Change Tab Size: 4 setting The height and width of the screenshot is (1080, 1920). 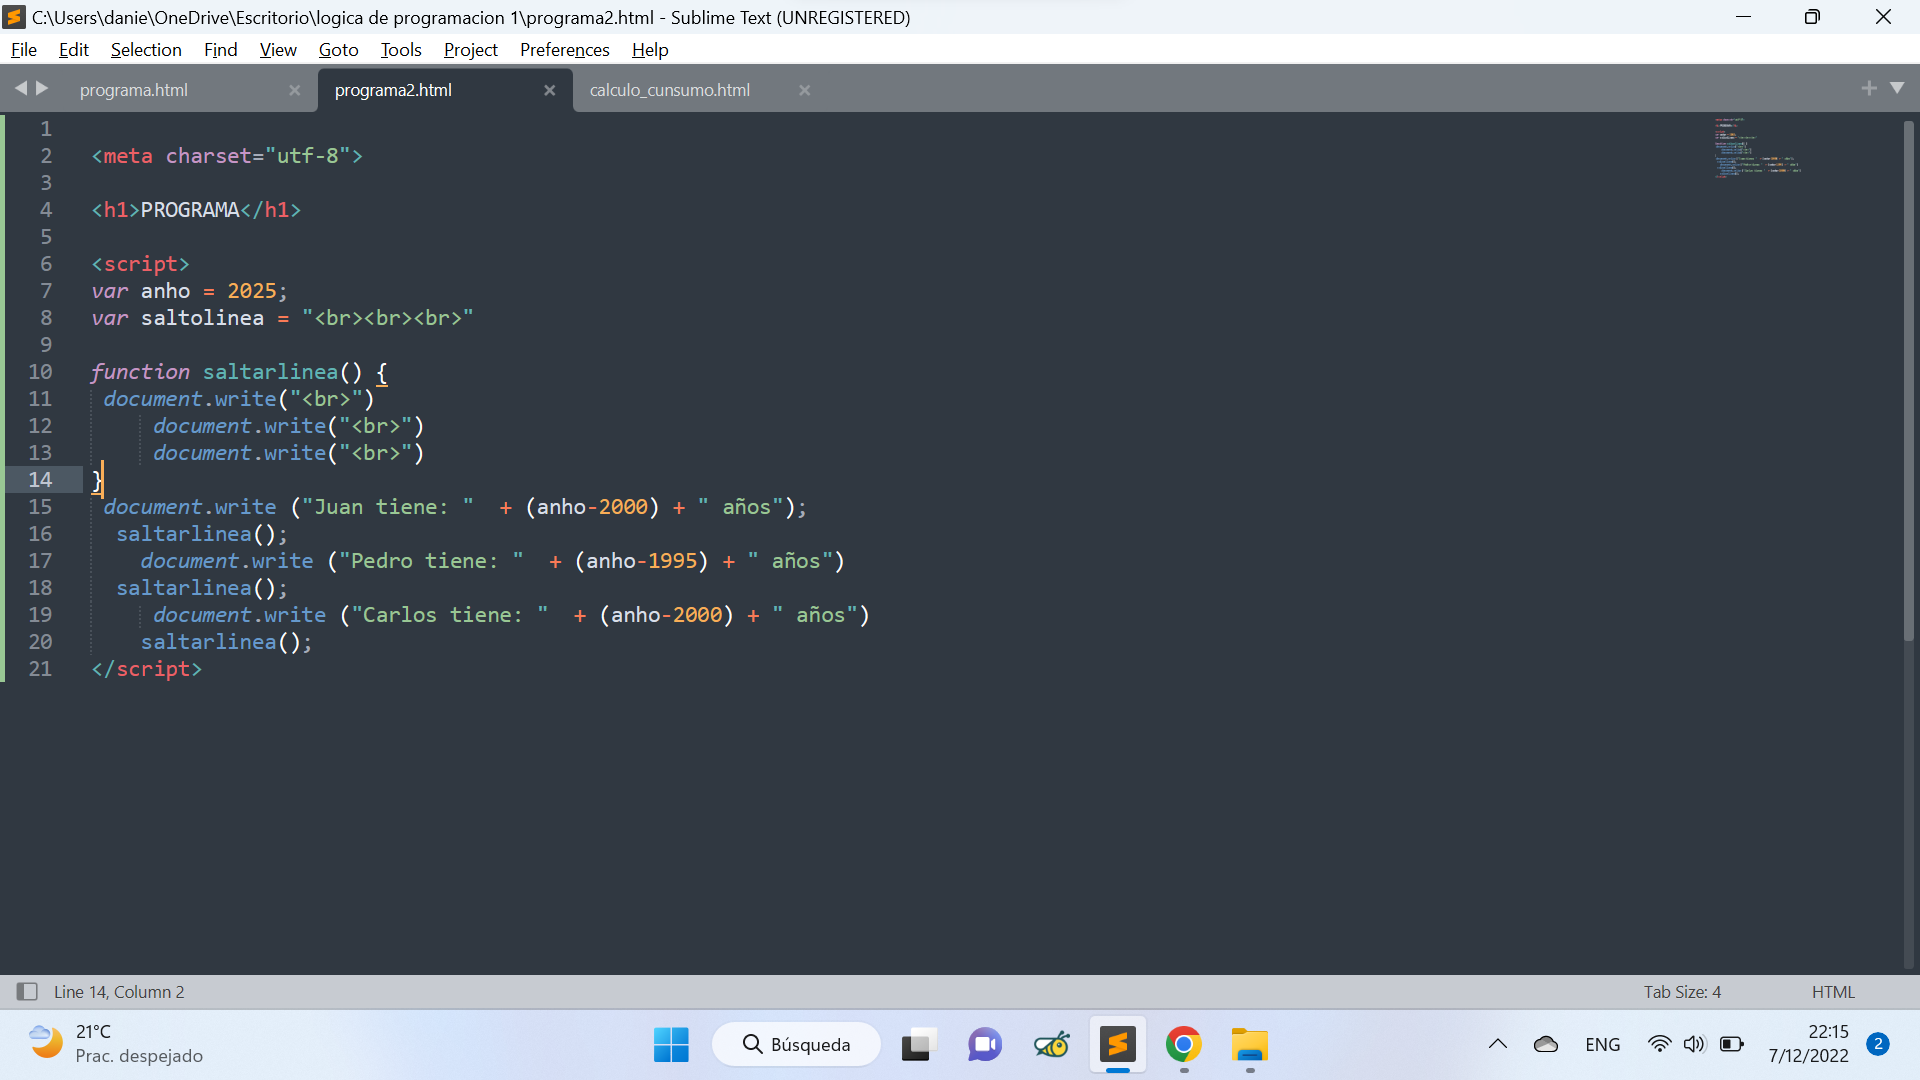(1682, 992)
